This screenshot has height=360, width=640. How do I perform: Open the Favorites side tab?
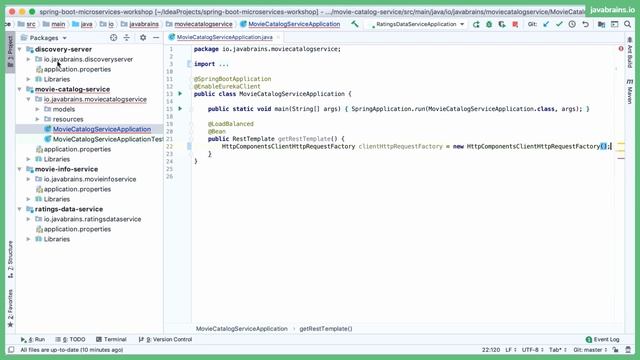click(10, 308)
